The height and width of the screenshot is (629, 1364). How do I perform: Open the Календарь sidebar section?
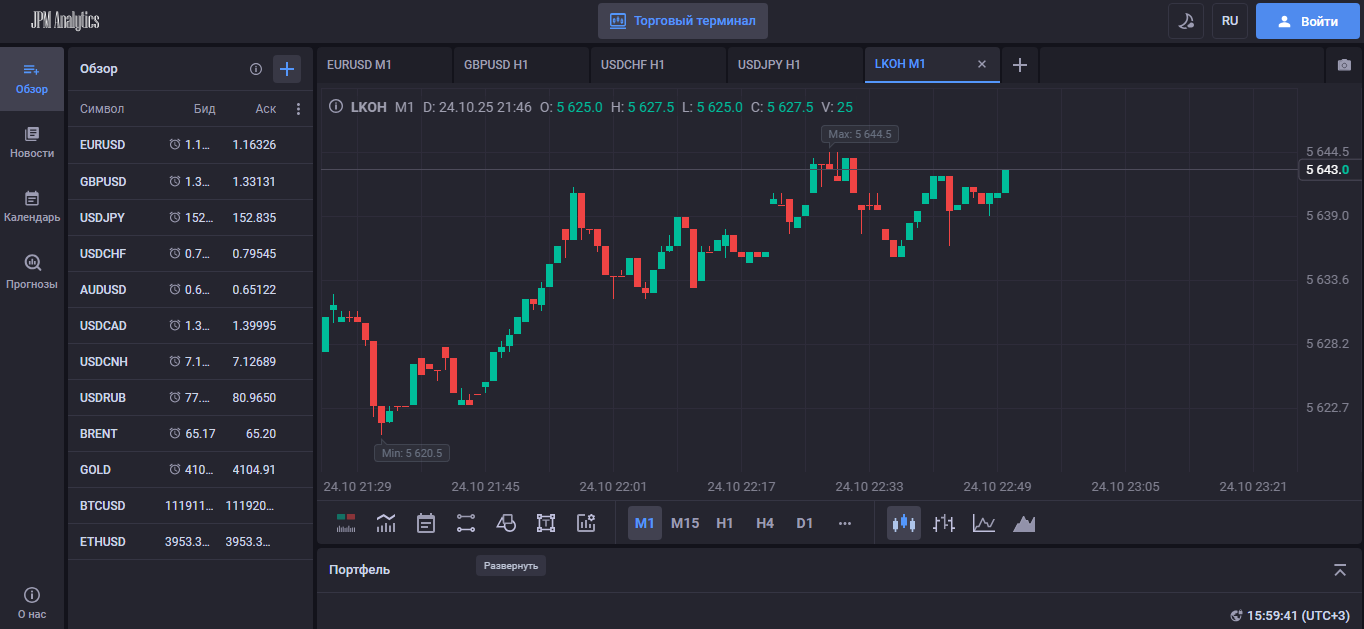click(32, 207)
